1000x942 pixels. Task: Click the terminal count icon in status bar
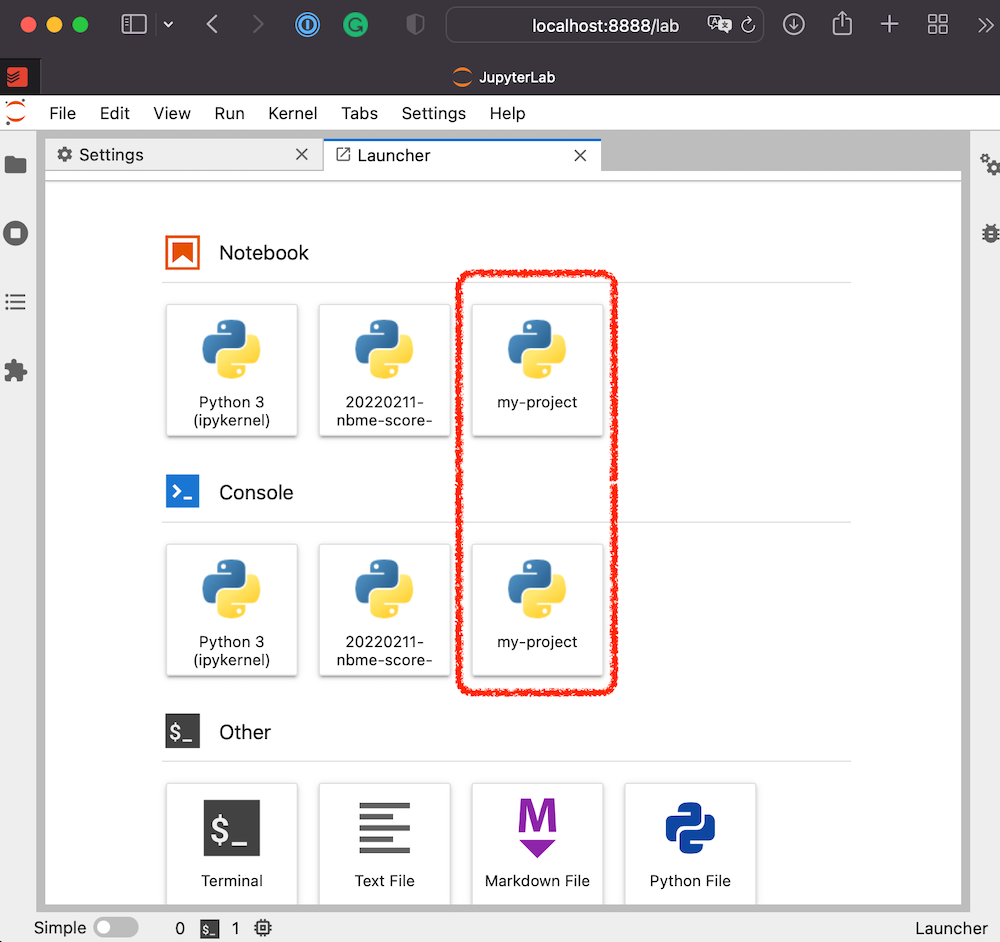(x=209, y=929)
